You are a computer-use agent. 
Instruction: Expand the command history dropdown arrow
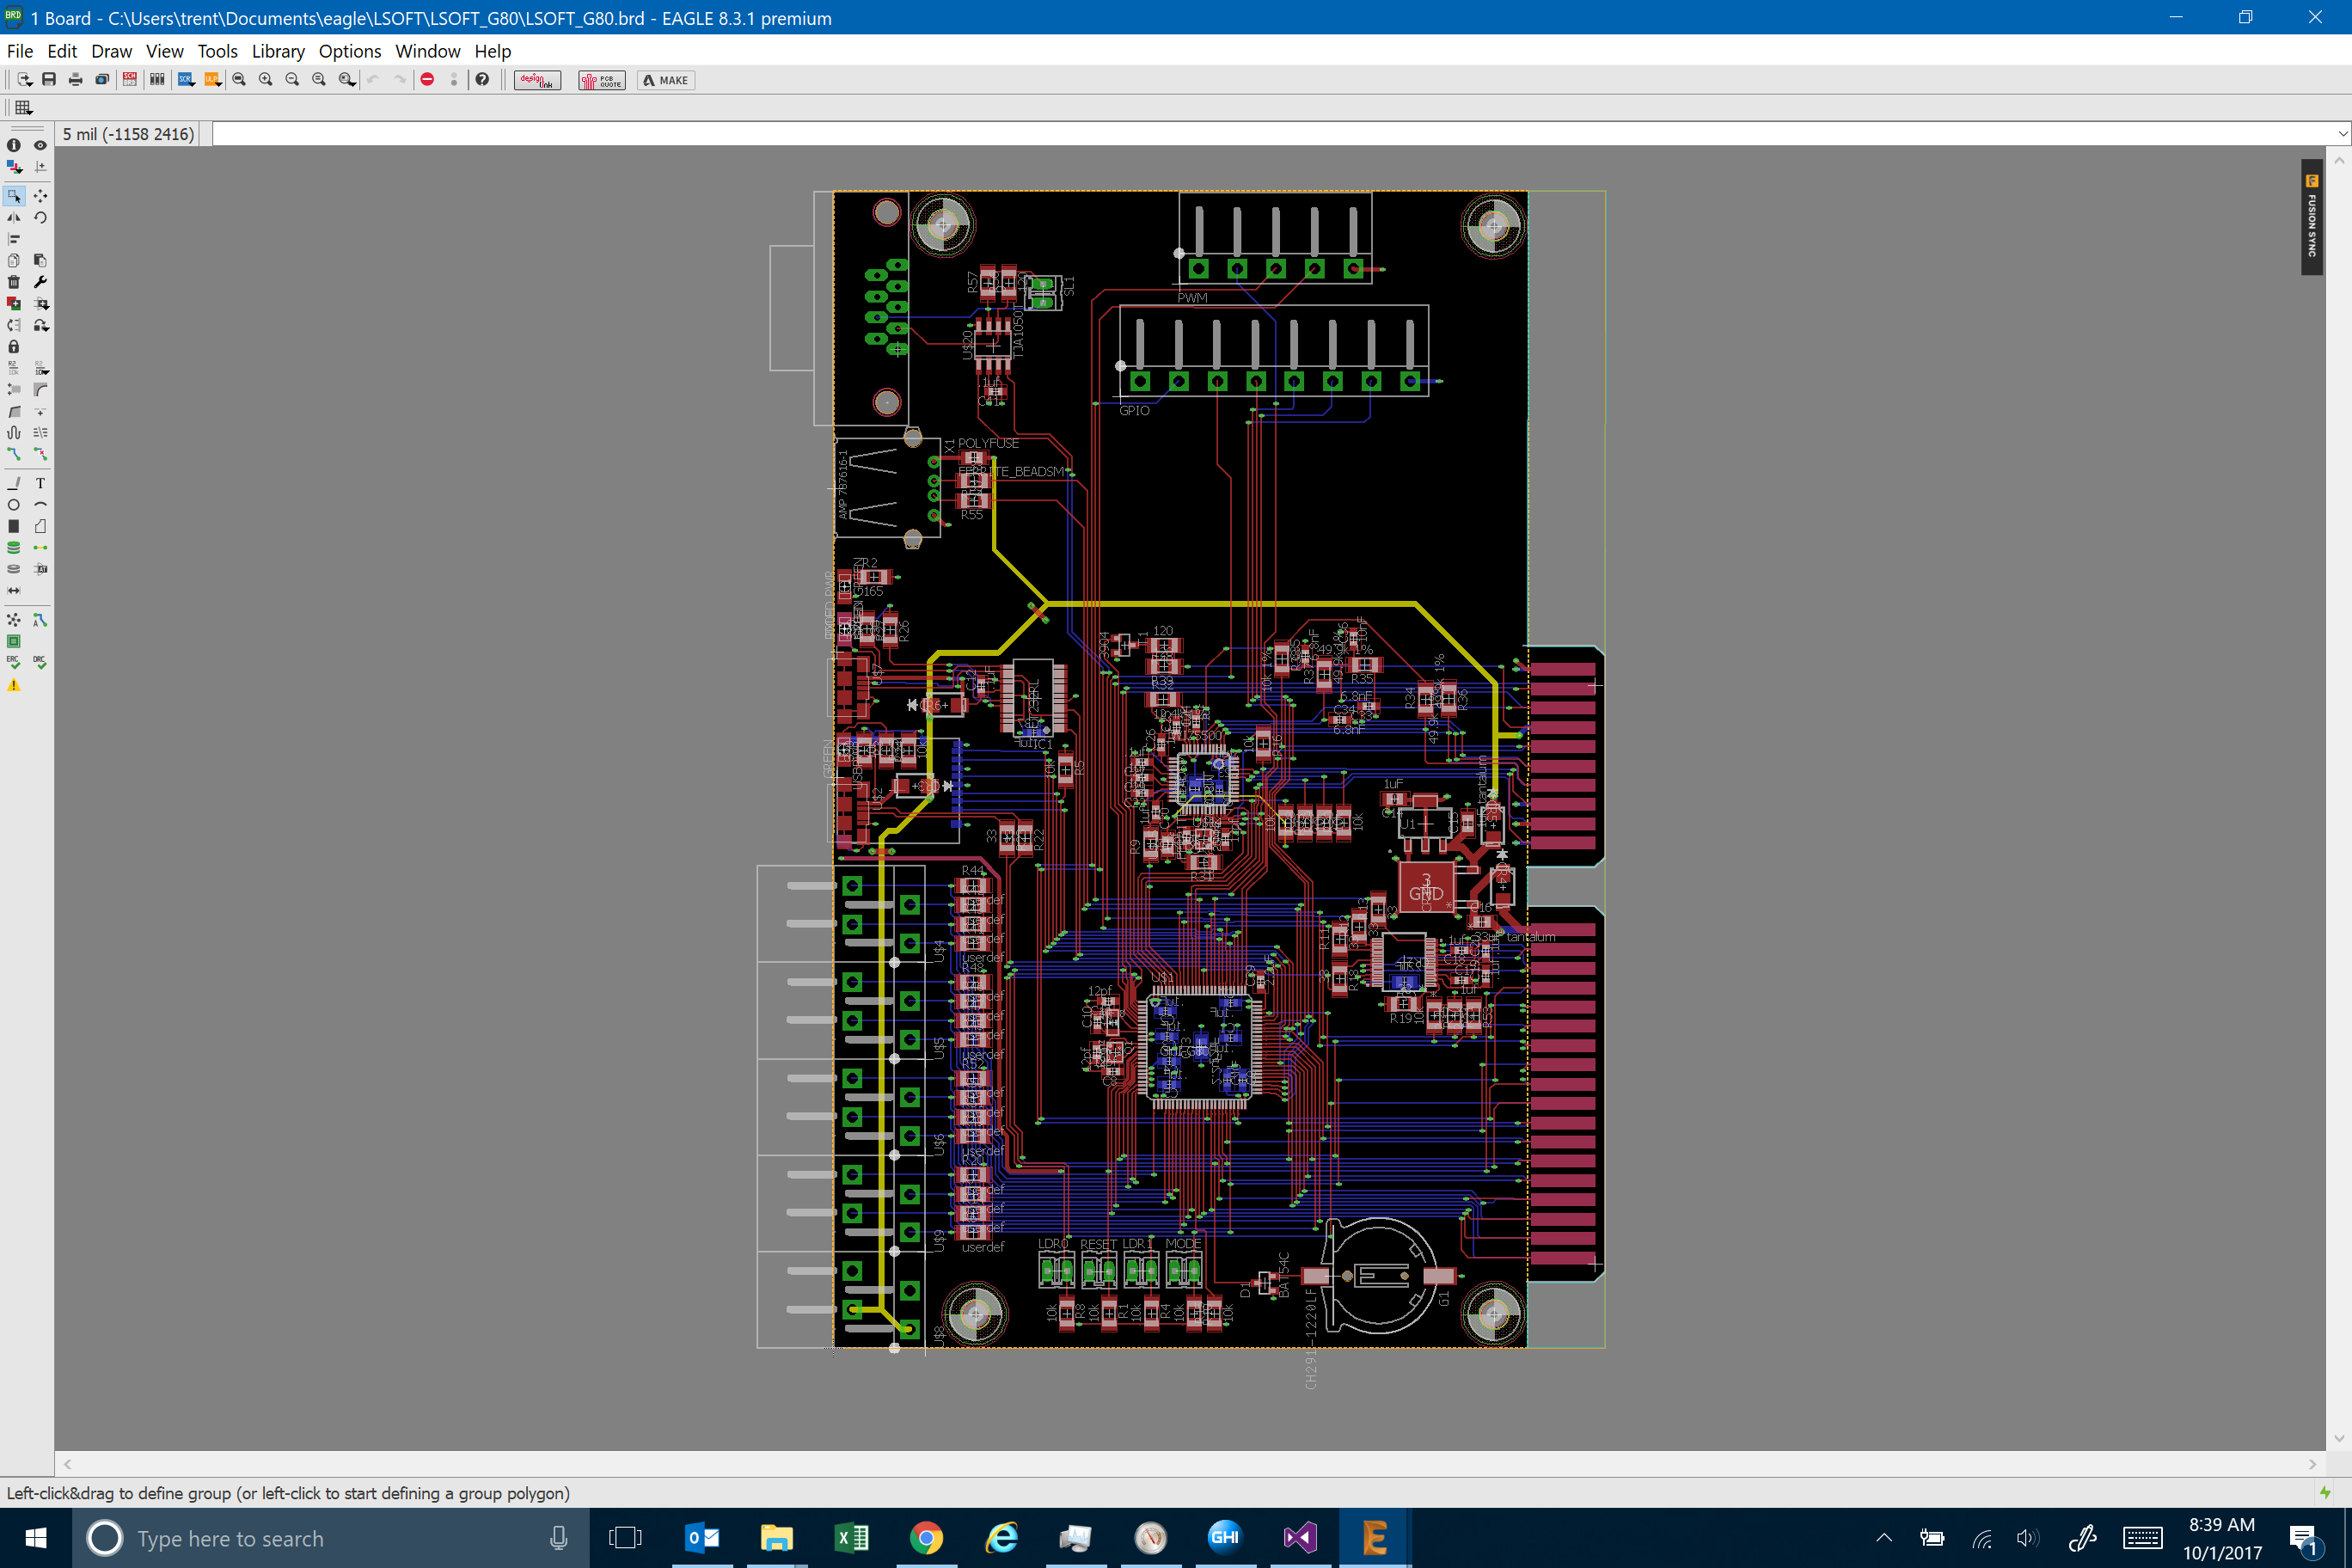2342,133
